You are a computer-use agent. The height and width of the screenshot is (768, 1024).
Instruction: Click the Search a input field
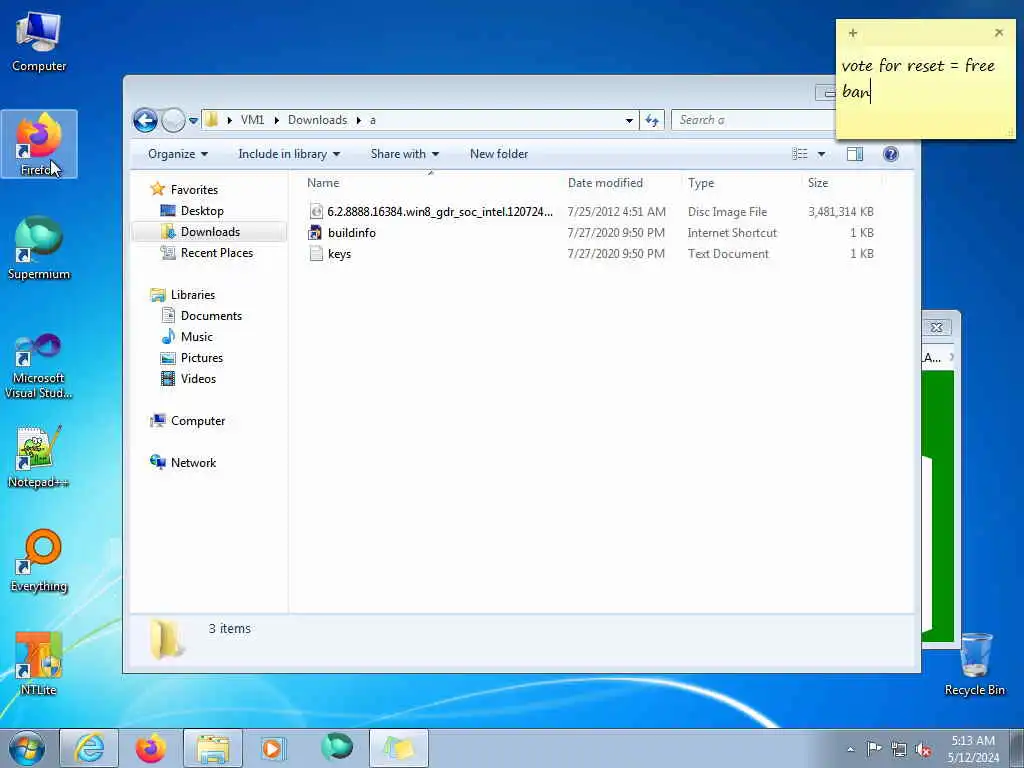point(754,120)
